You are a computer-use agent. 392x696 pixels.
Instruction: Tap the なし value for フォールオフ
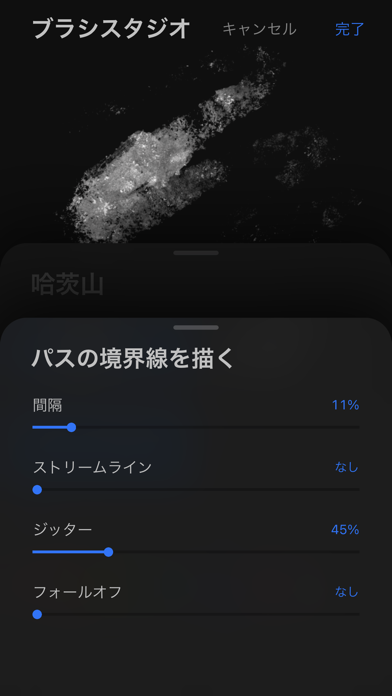click(x=347, y=592)
